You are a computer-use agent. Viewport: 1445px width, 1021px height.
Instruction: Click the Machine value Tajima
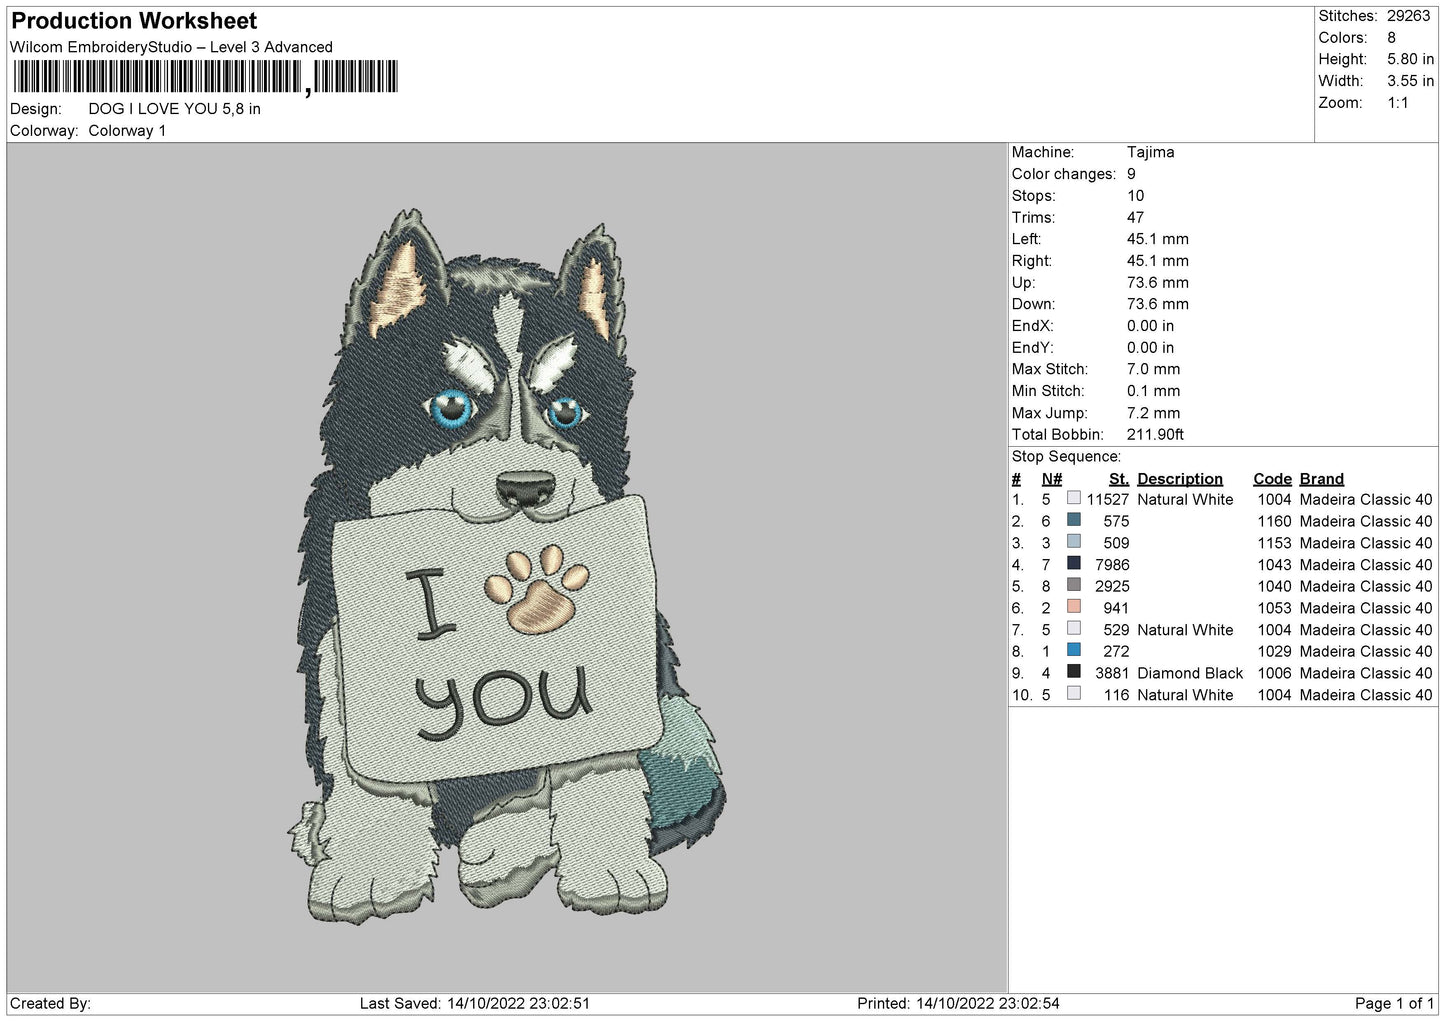click(x=1150, y=152)
